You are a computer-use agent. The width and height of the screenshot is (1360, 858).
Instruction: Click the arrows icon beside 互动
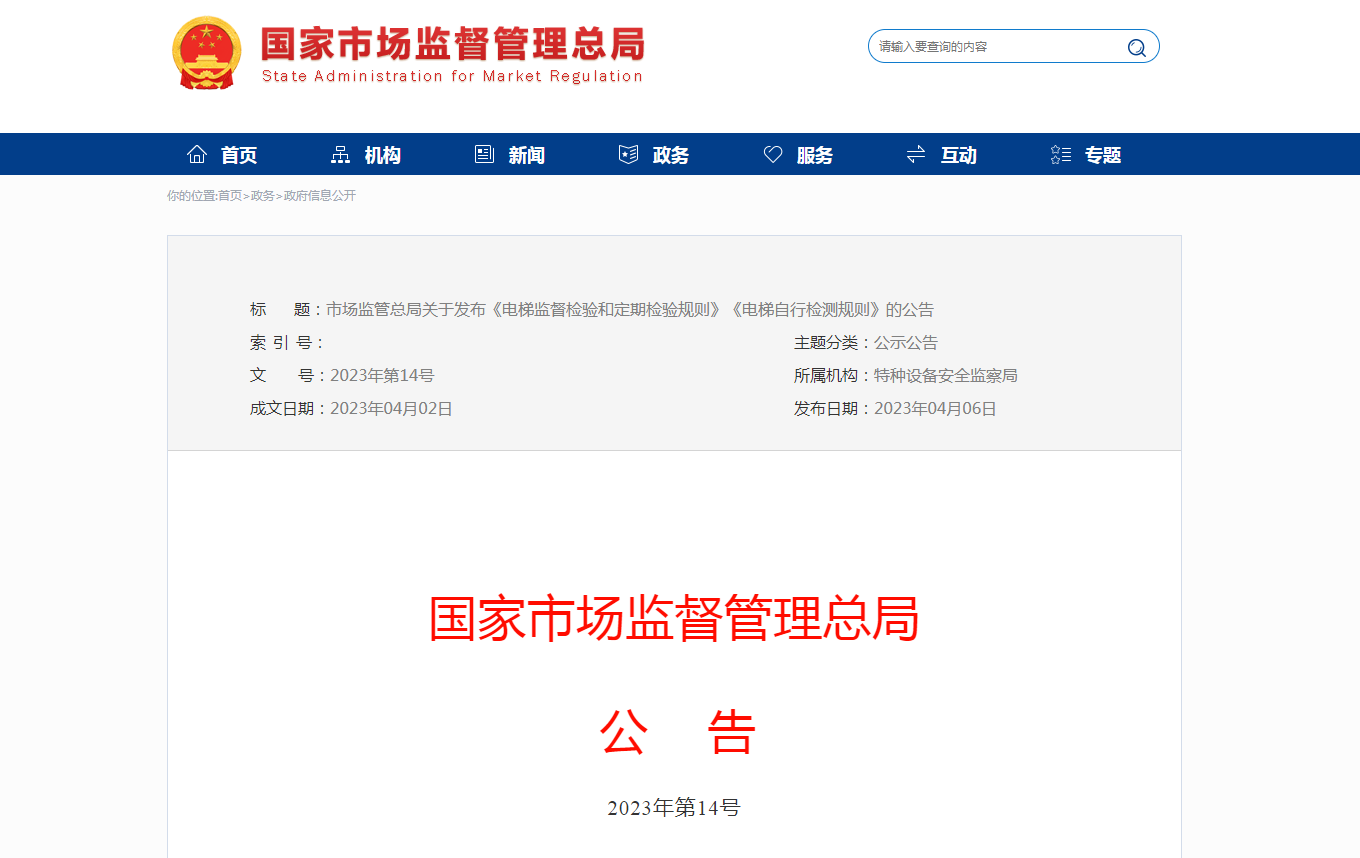point(916,154)
